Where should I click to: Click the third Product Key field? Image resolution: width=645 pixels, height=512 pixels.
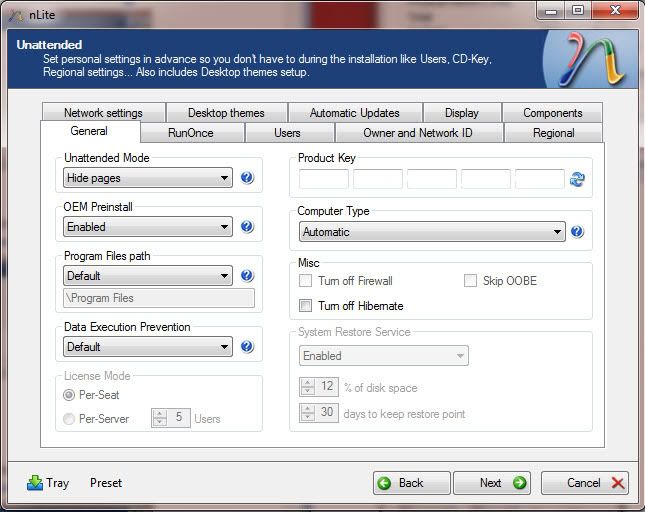(432, 179)
